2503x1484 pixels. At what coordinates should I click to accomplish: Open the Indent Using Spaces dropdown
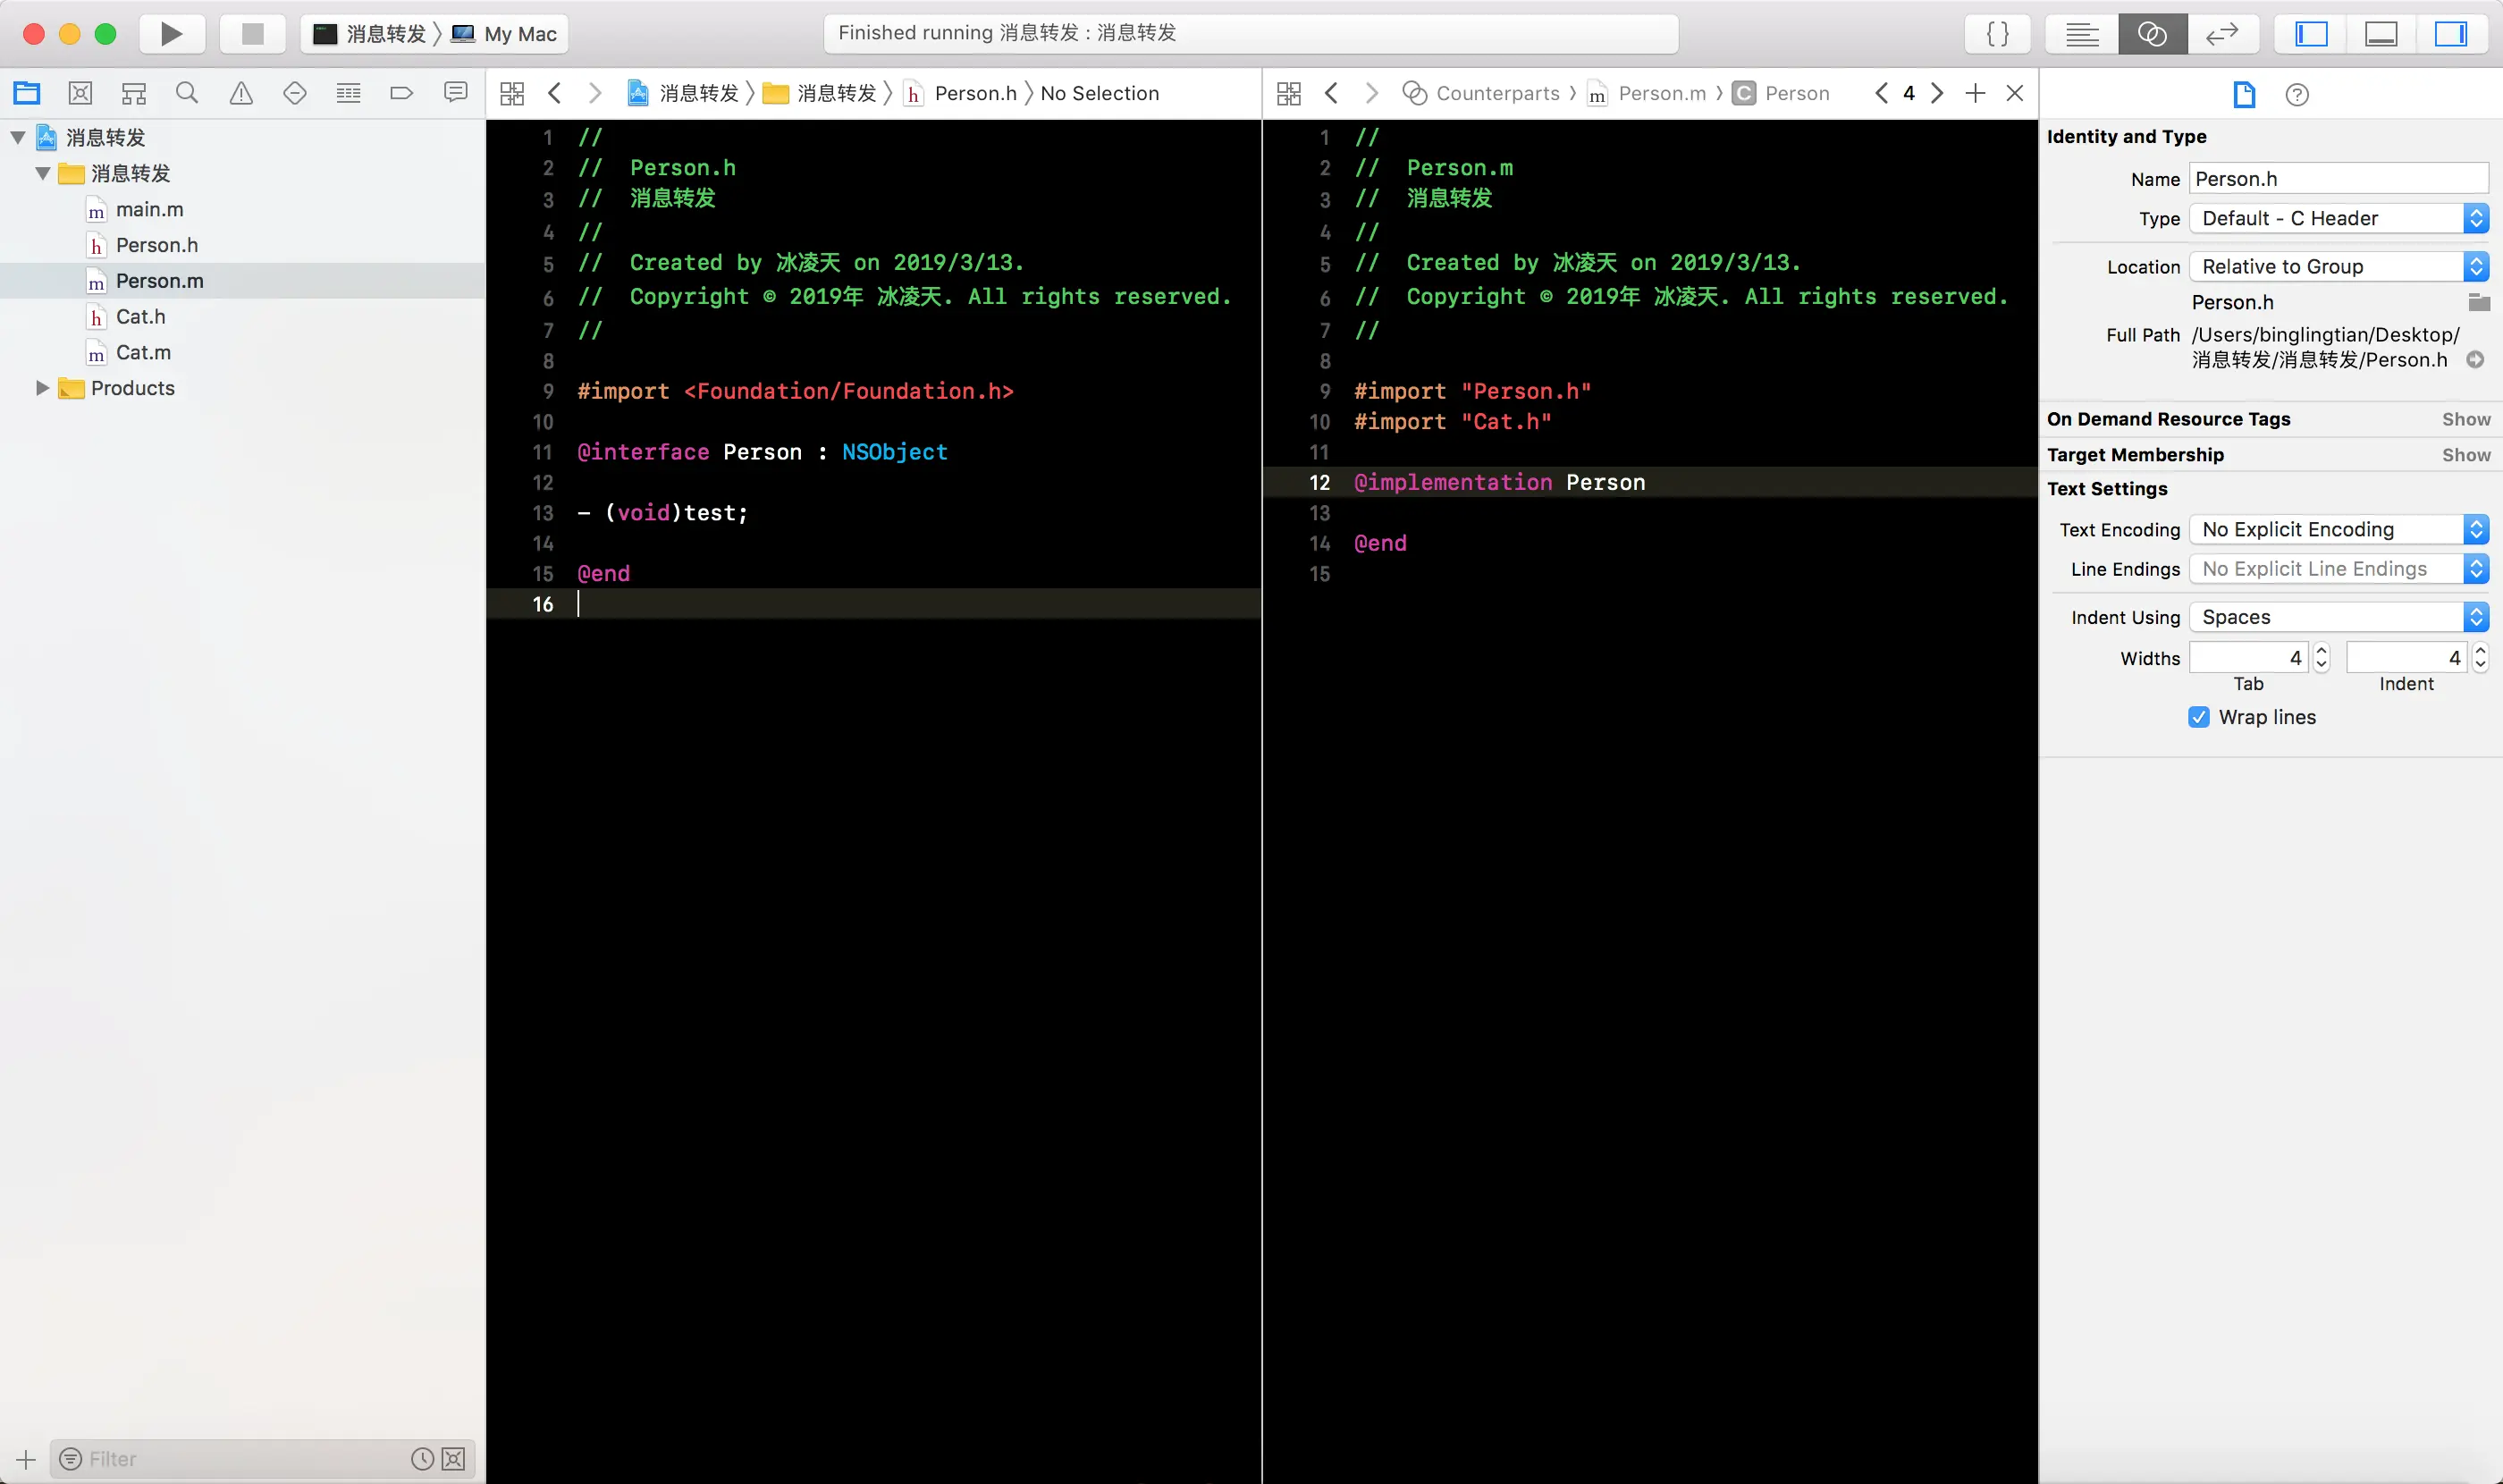2338,617
